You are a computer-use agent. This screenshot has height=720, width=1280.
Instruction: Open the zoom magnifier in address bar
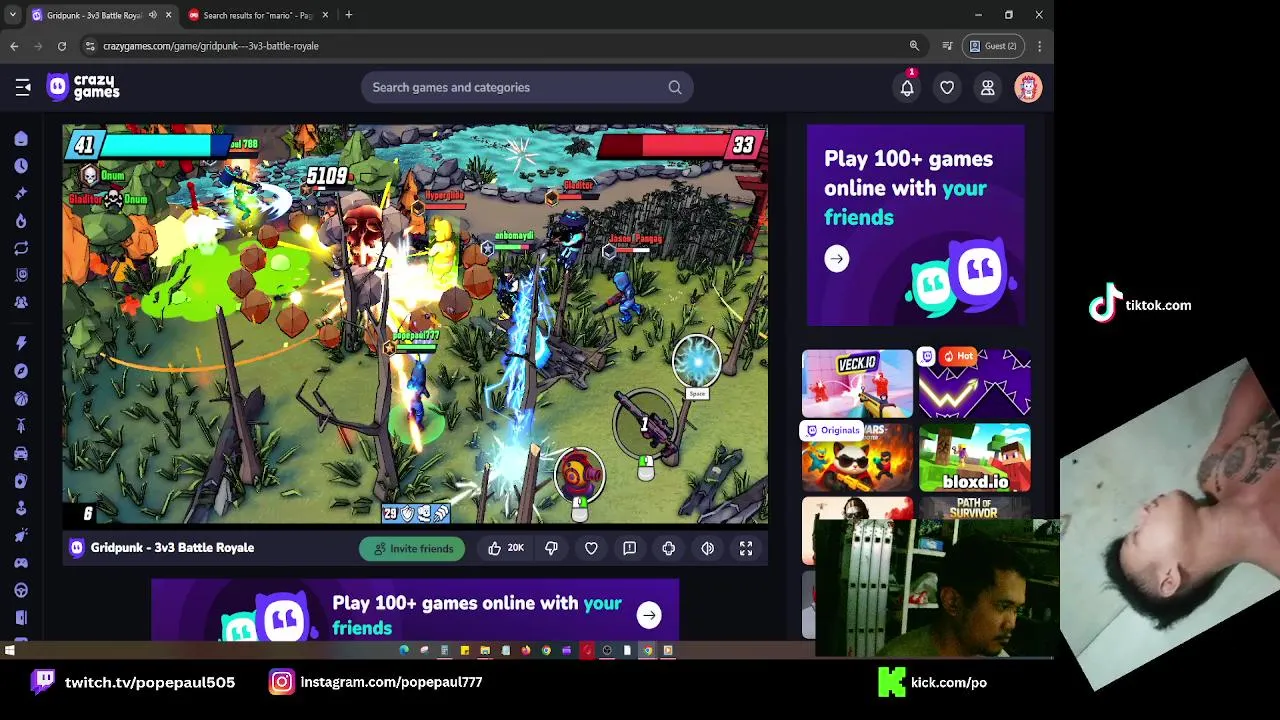click(914, 46)
